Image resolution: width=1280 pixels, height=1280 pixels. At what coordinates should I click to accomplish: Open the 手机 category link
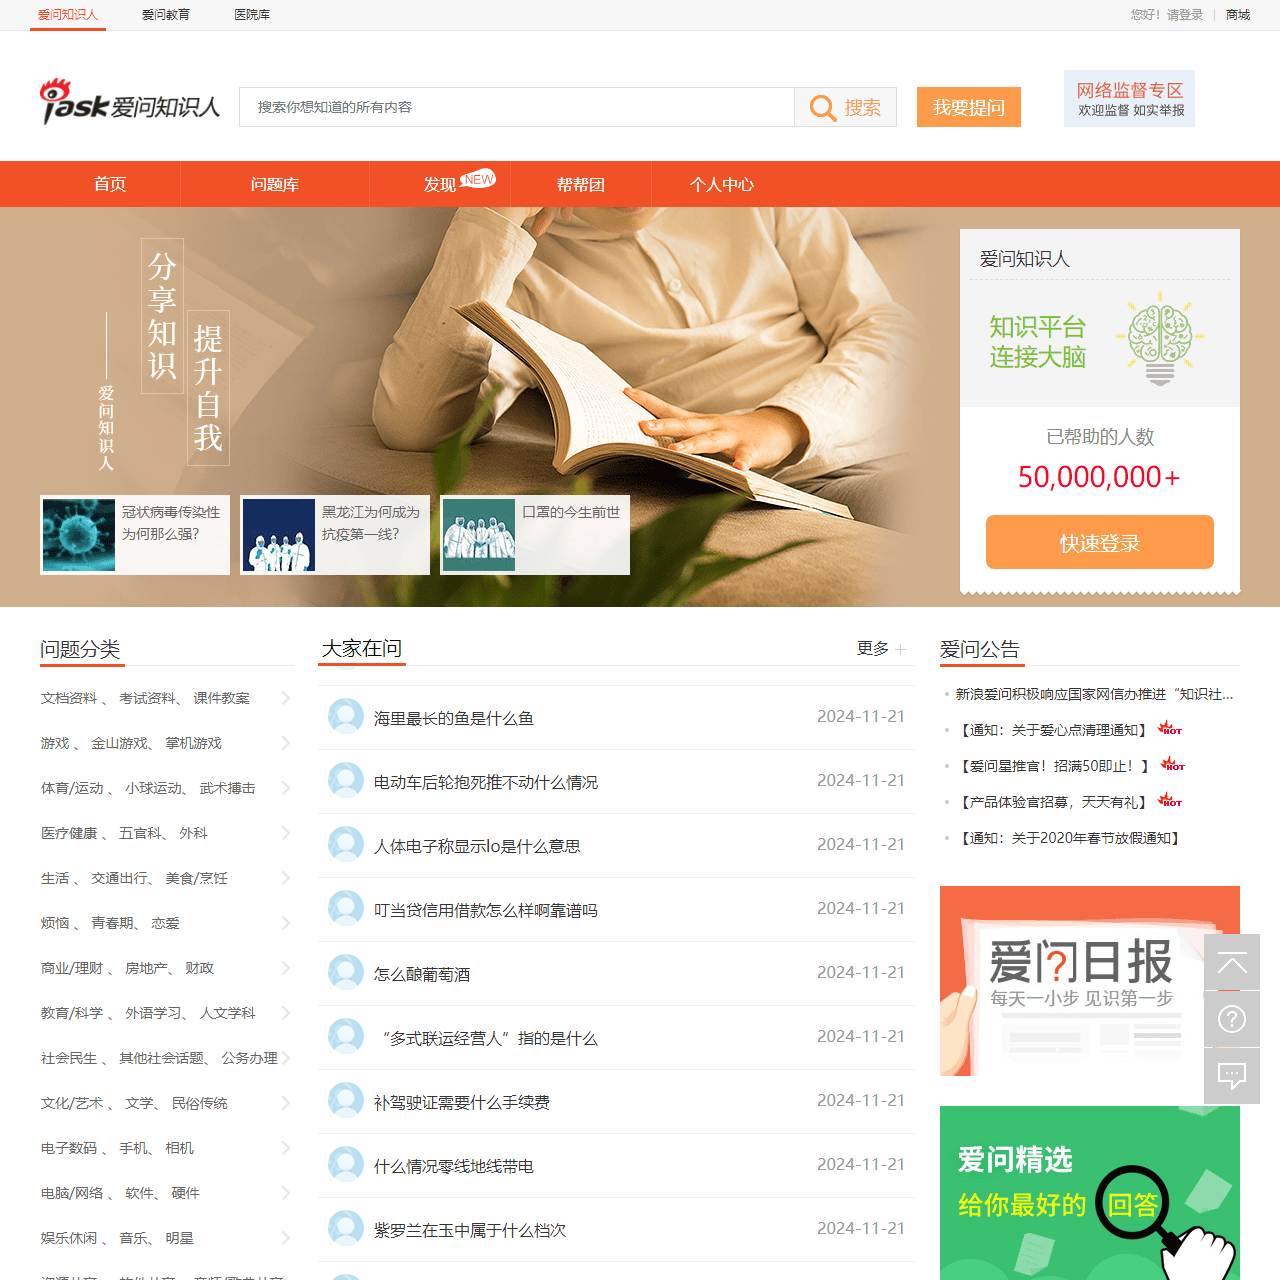[133, 1148]
